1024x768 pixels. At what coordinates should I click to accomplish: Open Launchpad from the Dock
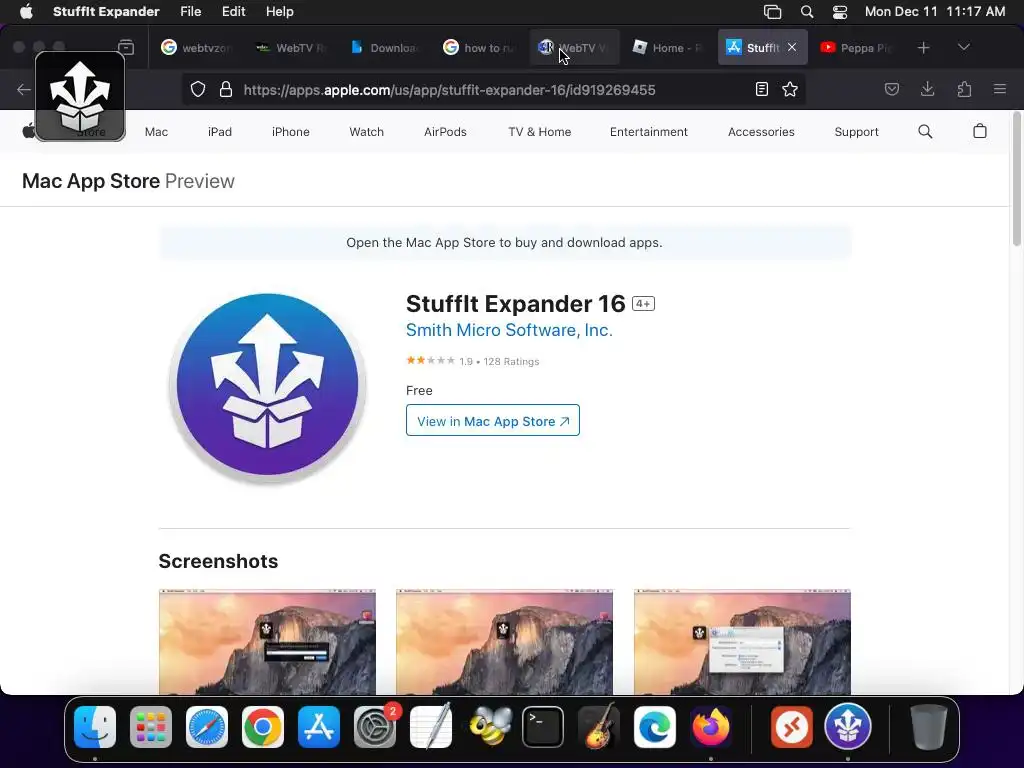tap(151, 727)
